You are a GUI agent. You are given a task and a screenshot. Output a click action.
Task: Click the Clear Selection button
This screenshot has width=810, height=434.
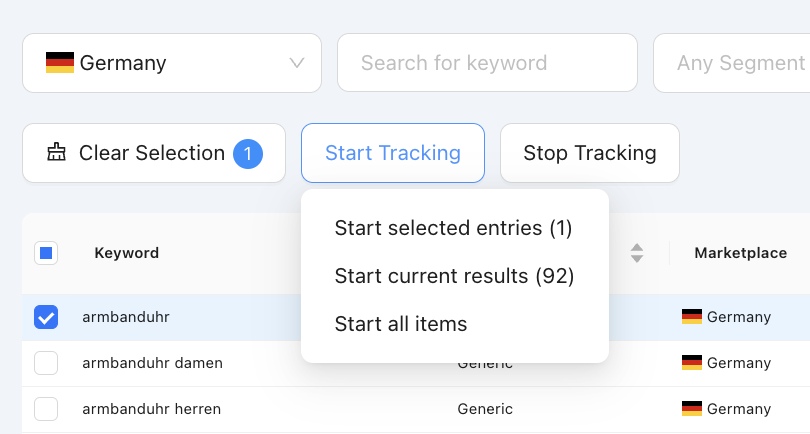click(x=154, y=153)
